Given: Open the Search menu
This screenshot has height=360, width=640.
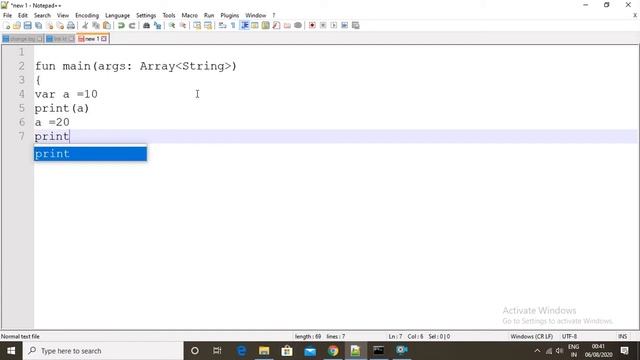Looking at the screenshot, I should point(42,15).
